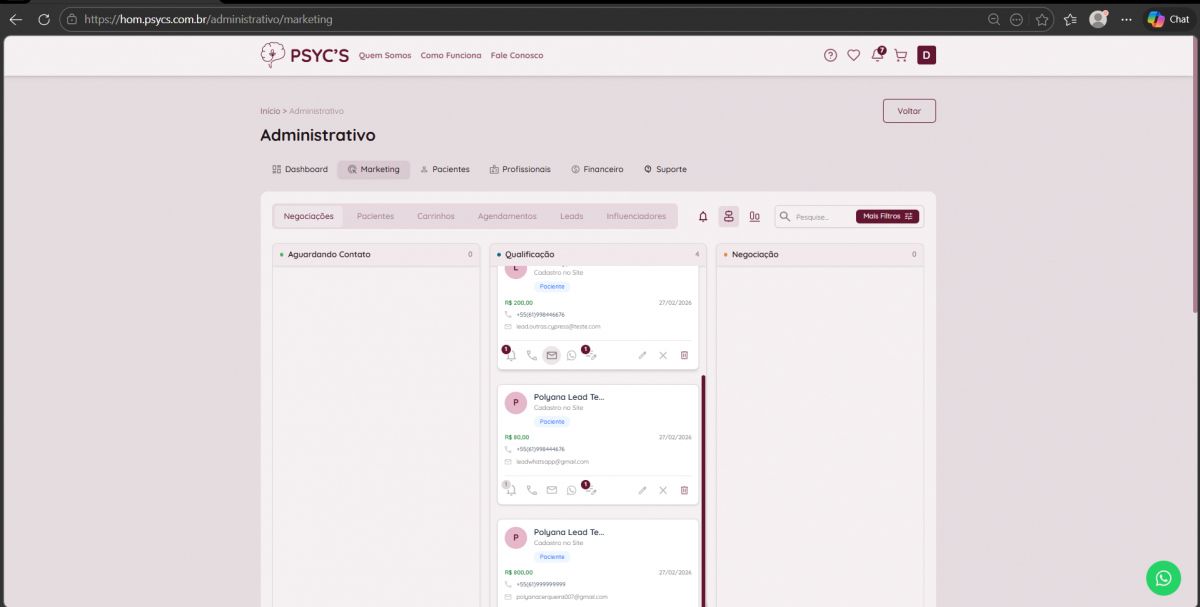Click phone call icon on the lead.outros.cypress card
The image size is (1200, 607).
coord(532,355)
